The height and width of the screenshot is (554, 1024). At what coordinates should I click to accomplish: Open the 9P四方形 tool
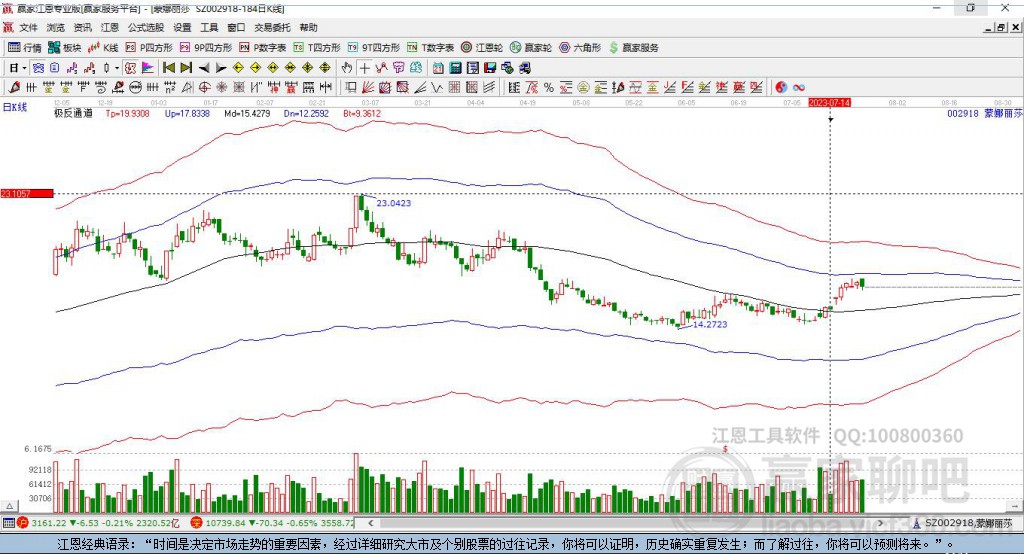click(x=206, y=48)
